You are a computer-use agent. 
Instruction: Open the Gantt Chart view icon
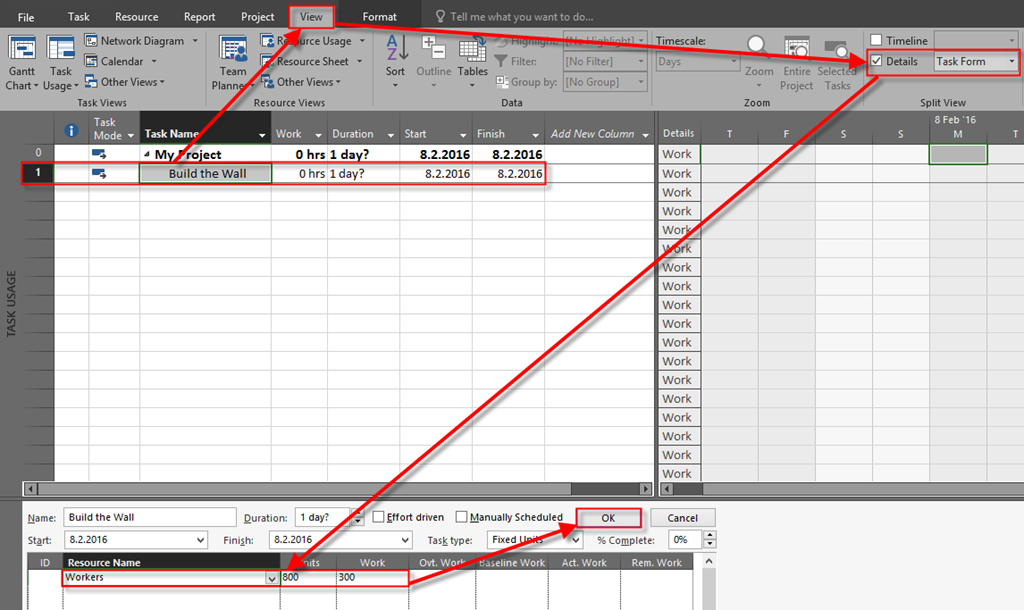pos(22,50)
